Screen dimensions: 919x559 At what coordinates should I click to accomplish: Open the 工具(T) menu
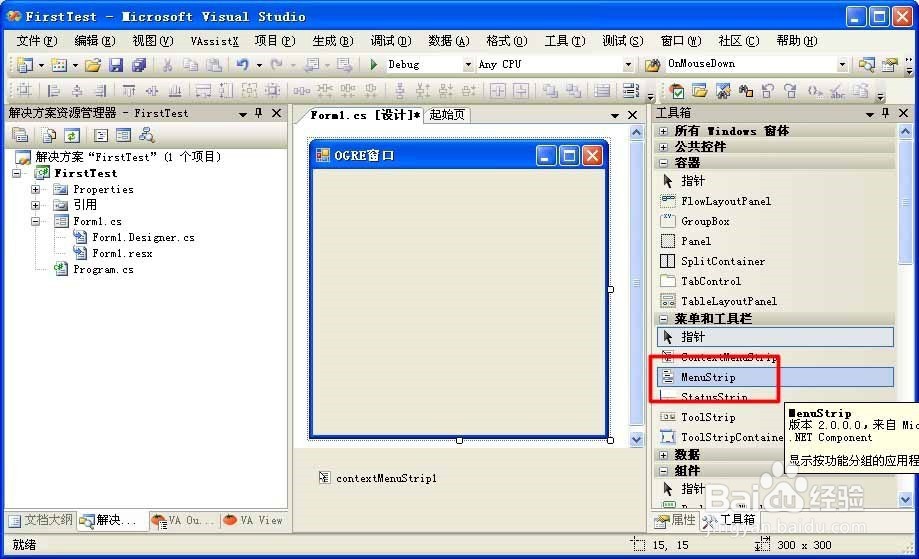565,40
